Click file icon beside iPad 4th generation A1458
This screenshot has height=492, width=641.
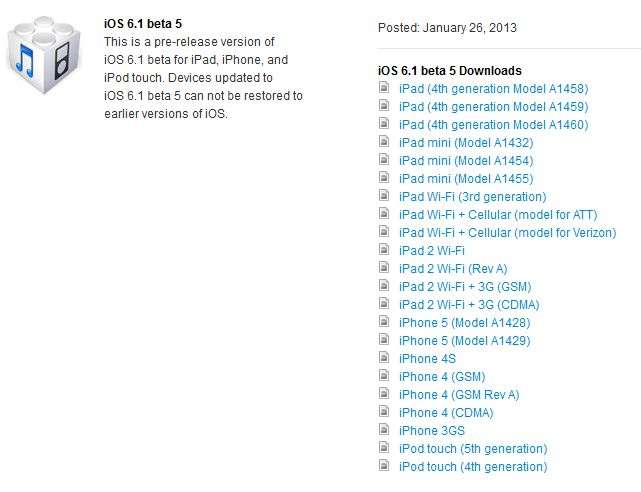[384, 87]
